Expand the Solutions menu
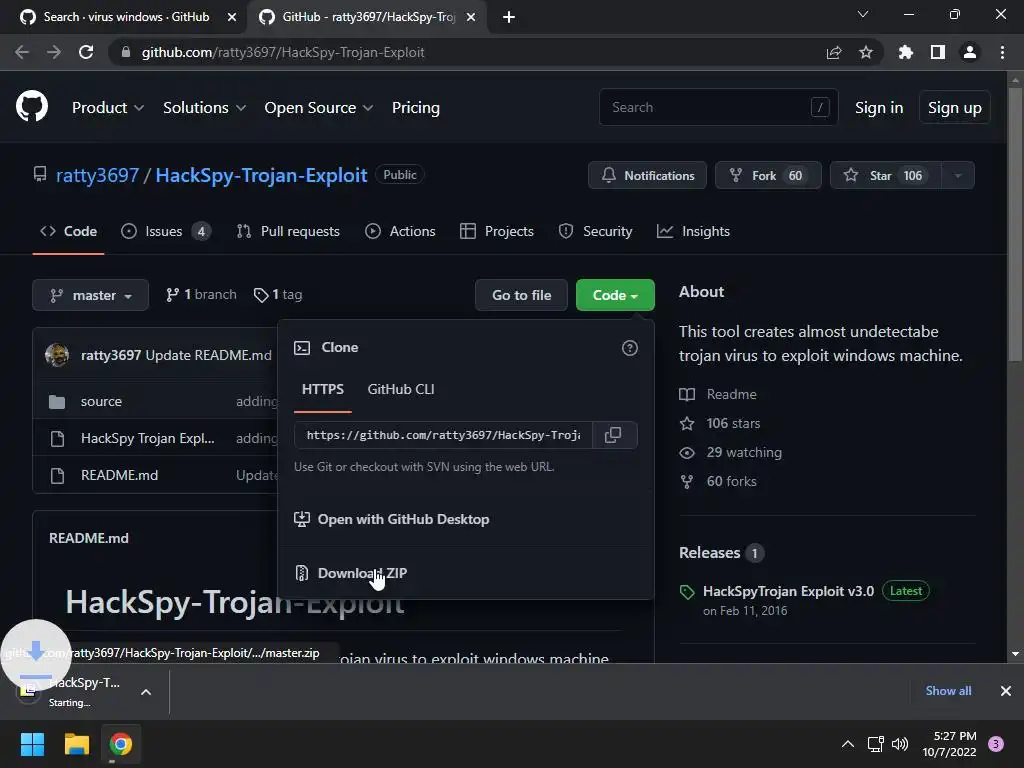 click(204, 108)
